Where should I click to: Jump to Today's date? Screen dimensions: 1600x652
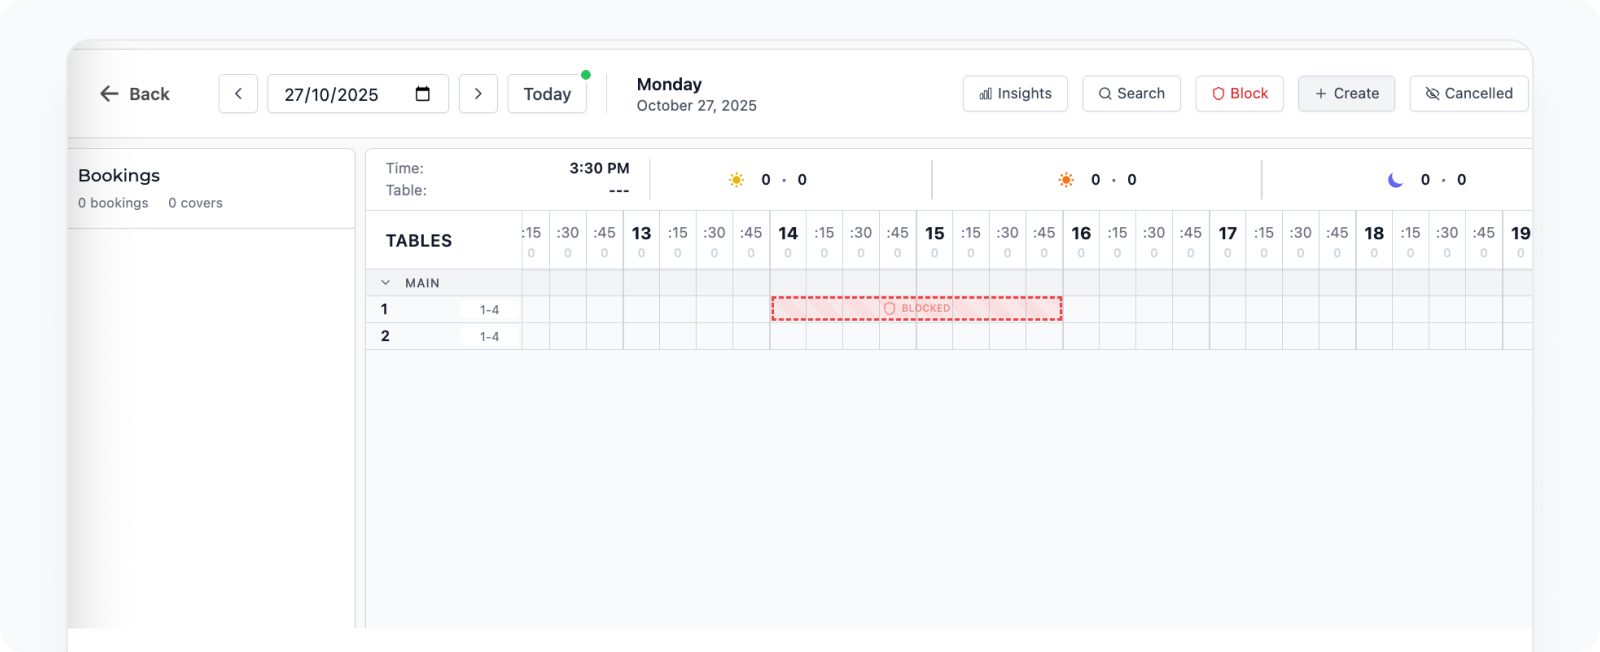point(547,94)
